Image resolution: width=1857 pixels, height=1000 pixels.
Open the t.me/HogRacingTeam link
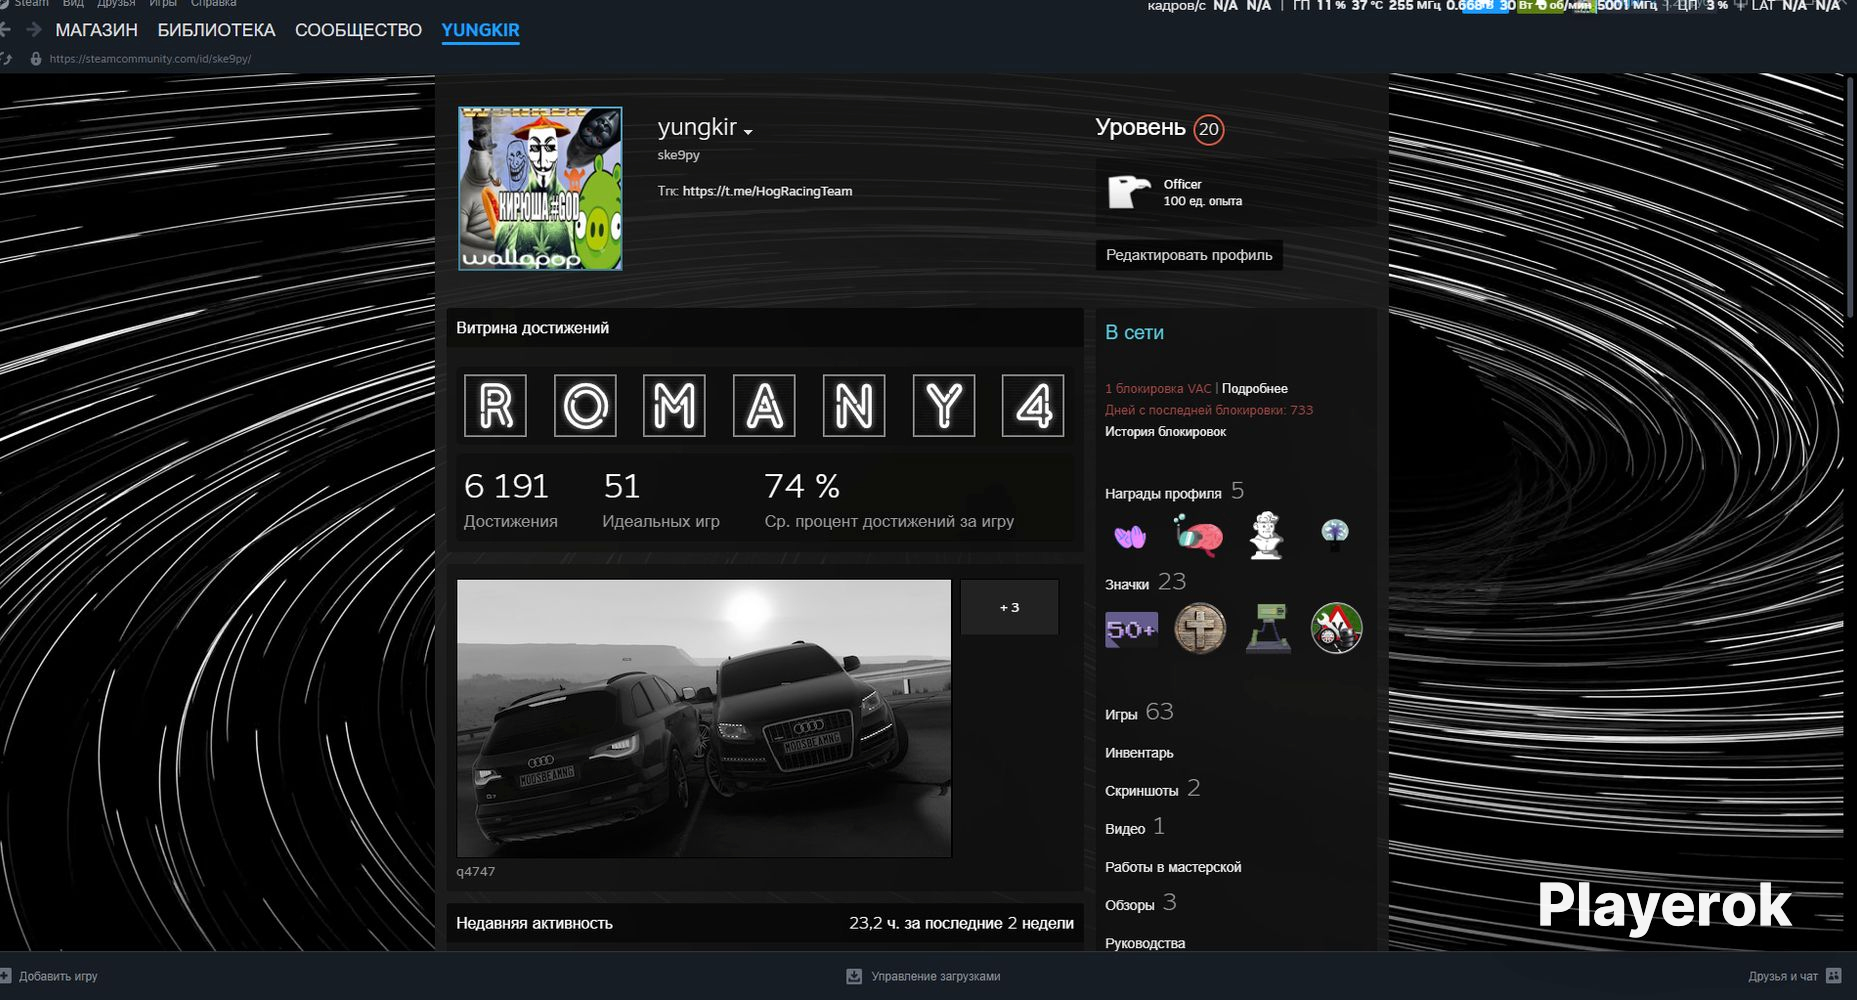(767, 191)
